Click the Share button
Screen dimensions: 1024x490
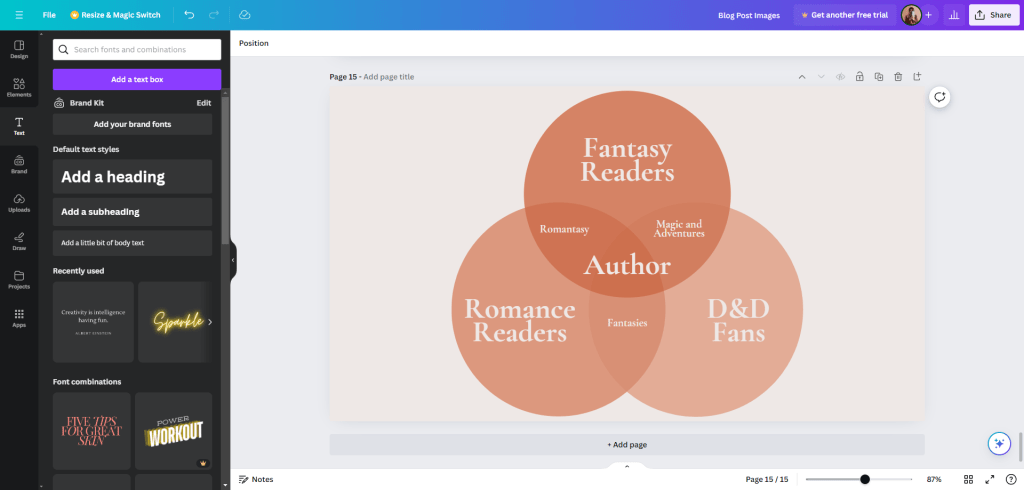pyautogui.click(x=993, y=15)
